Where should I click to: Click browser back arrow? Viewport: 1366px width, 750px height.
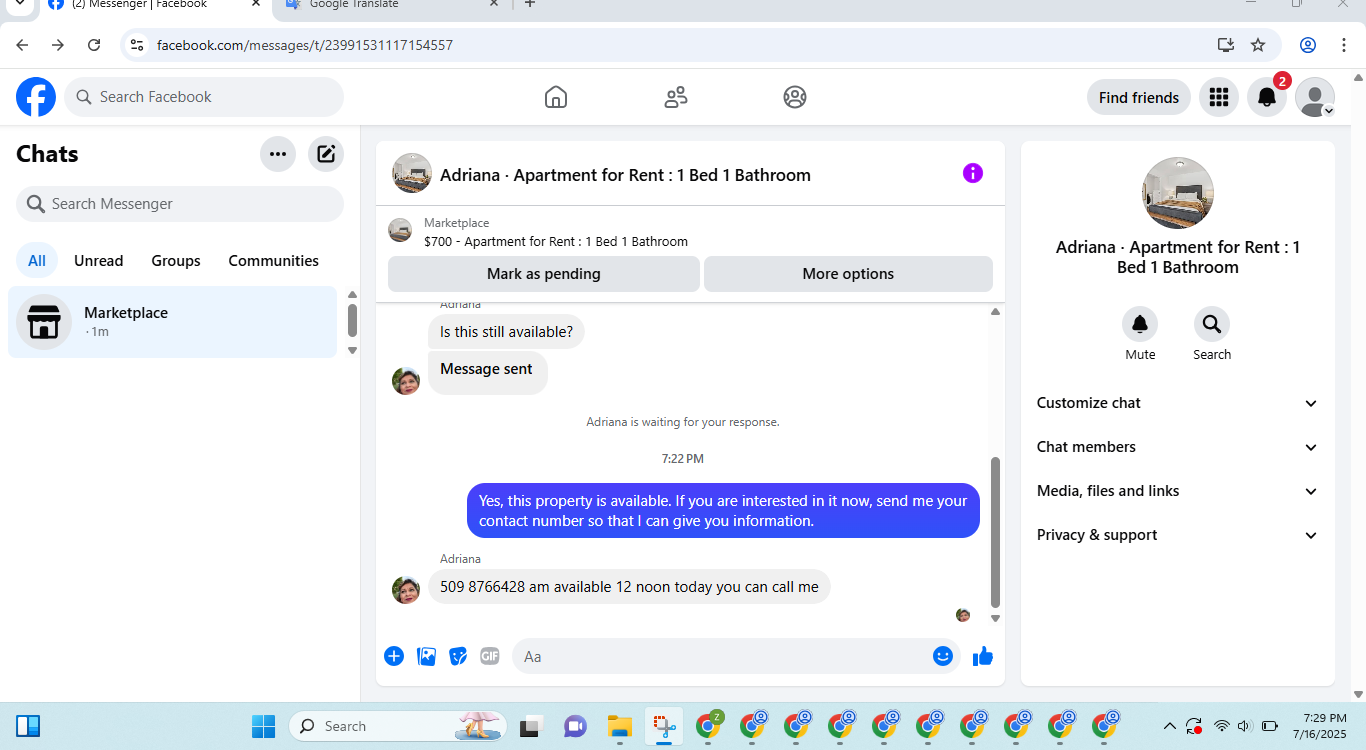pyautogui.click(x=22, y=45)
